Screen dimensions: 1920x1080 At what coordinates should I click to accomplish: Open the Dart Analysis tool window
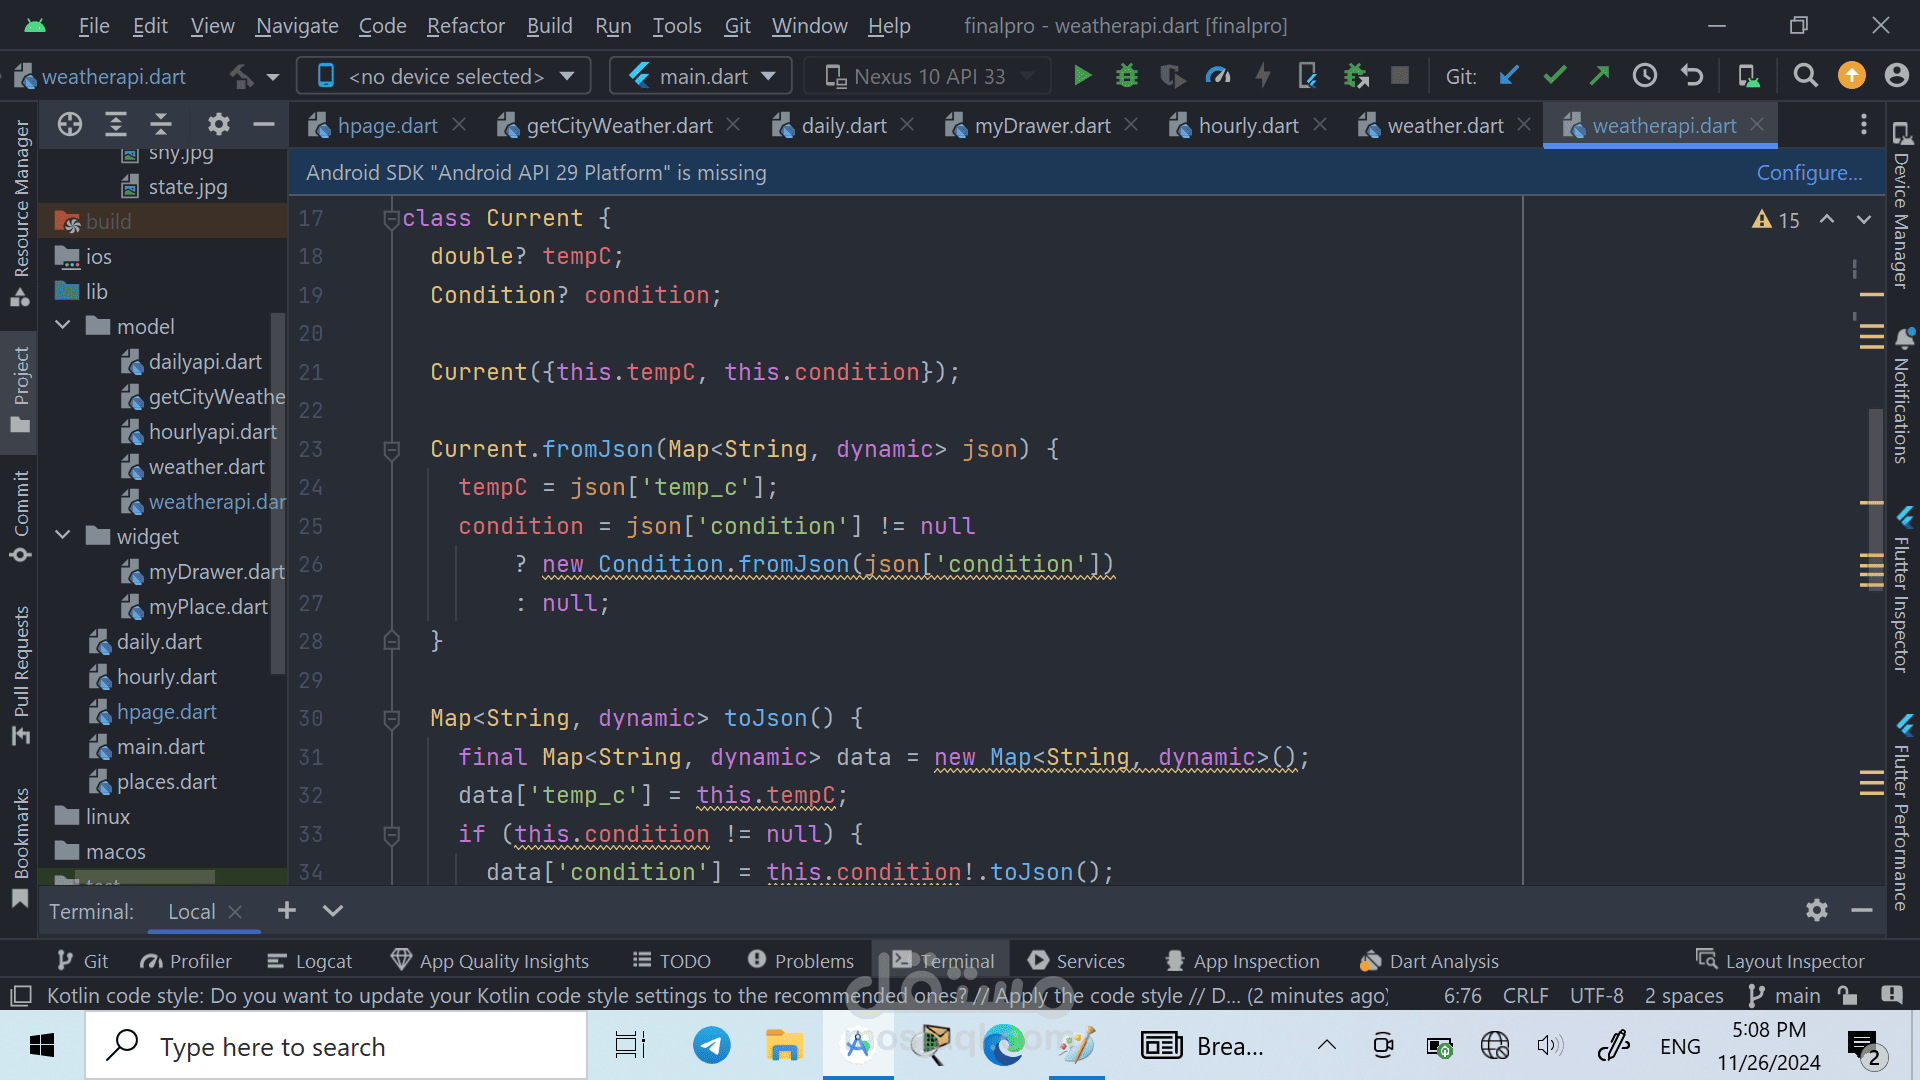pyautogui.click(x=1429, y=961)
